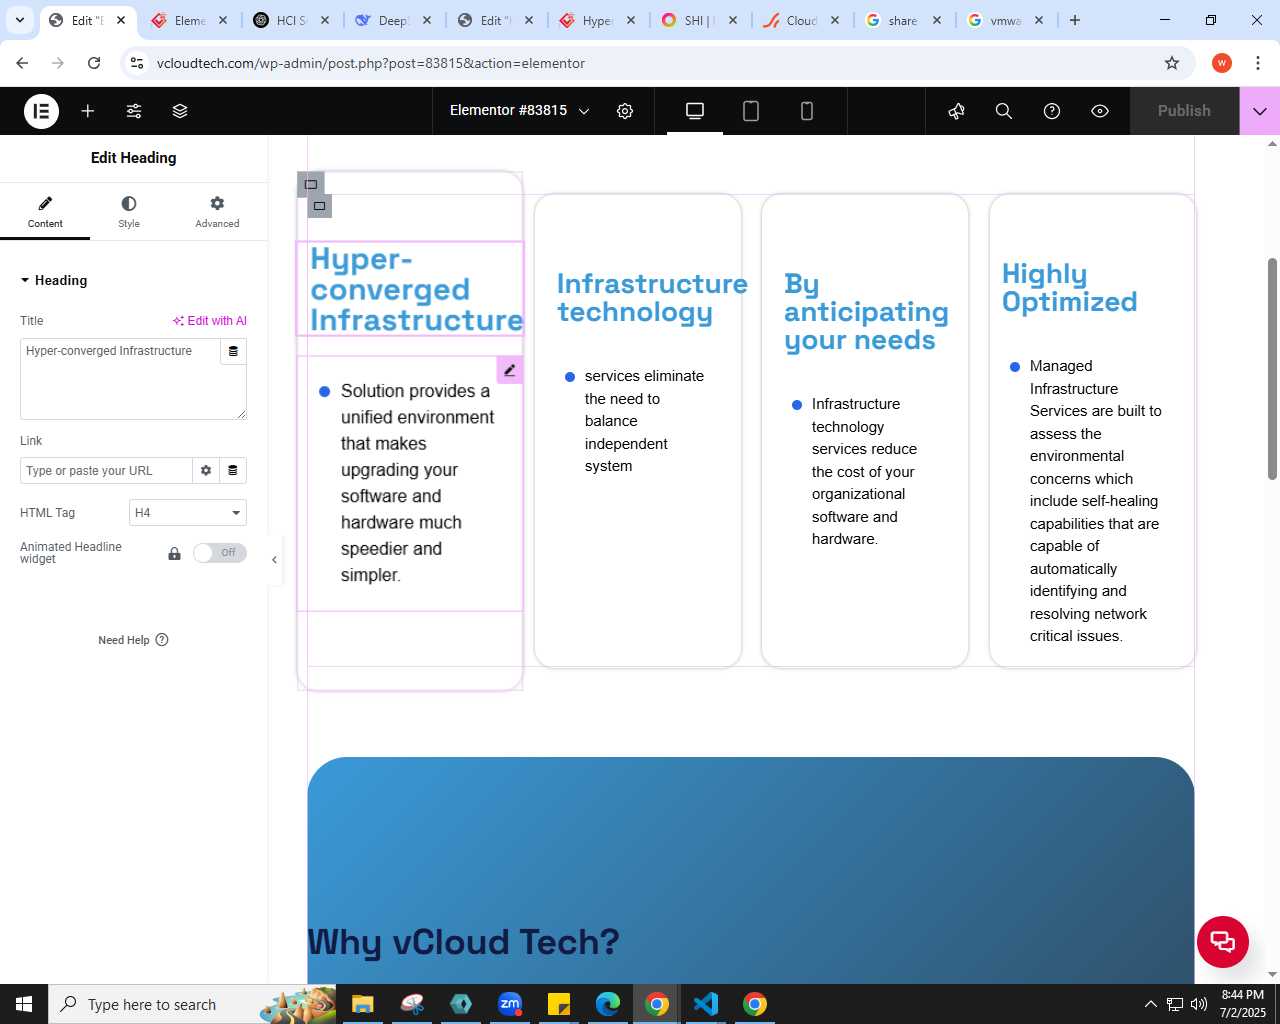Click the Animated Headline lock icon

(174, 553)
